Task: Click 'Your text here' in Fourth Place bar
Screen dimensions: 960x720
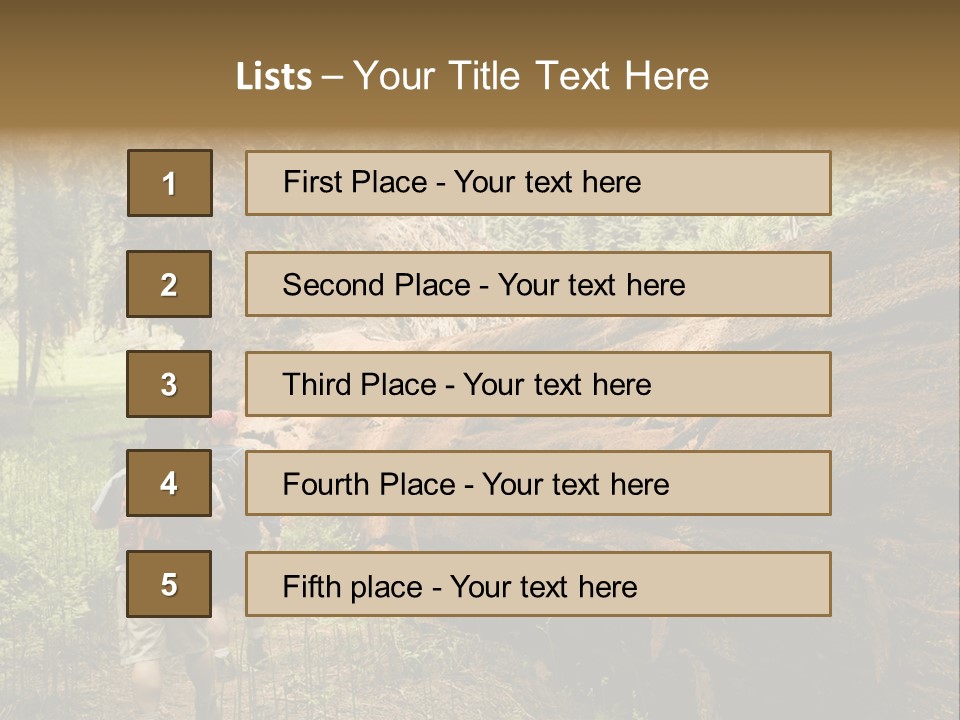Action: (x=576, y=484)
